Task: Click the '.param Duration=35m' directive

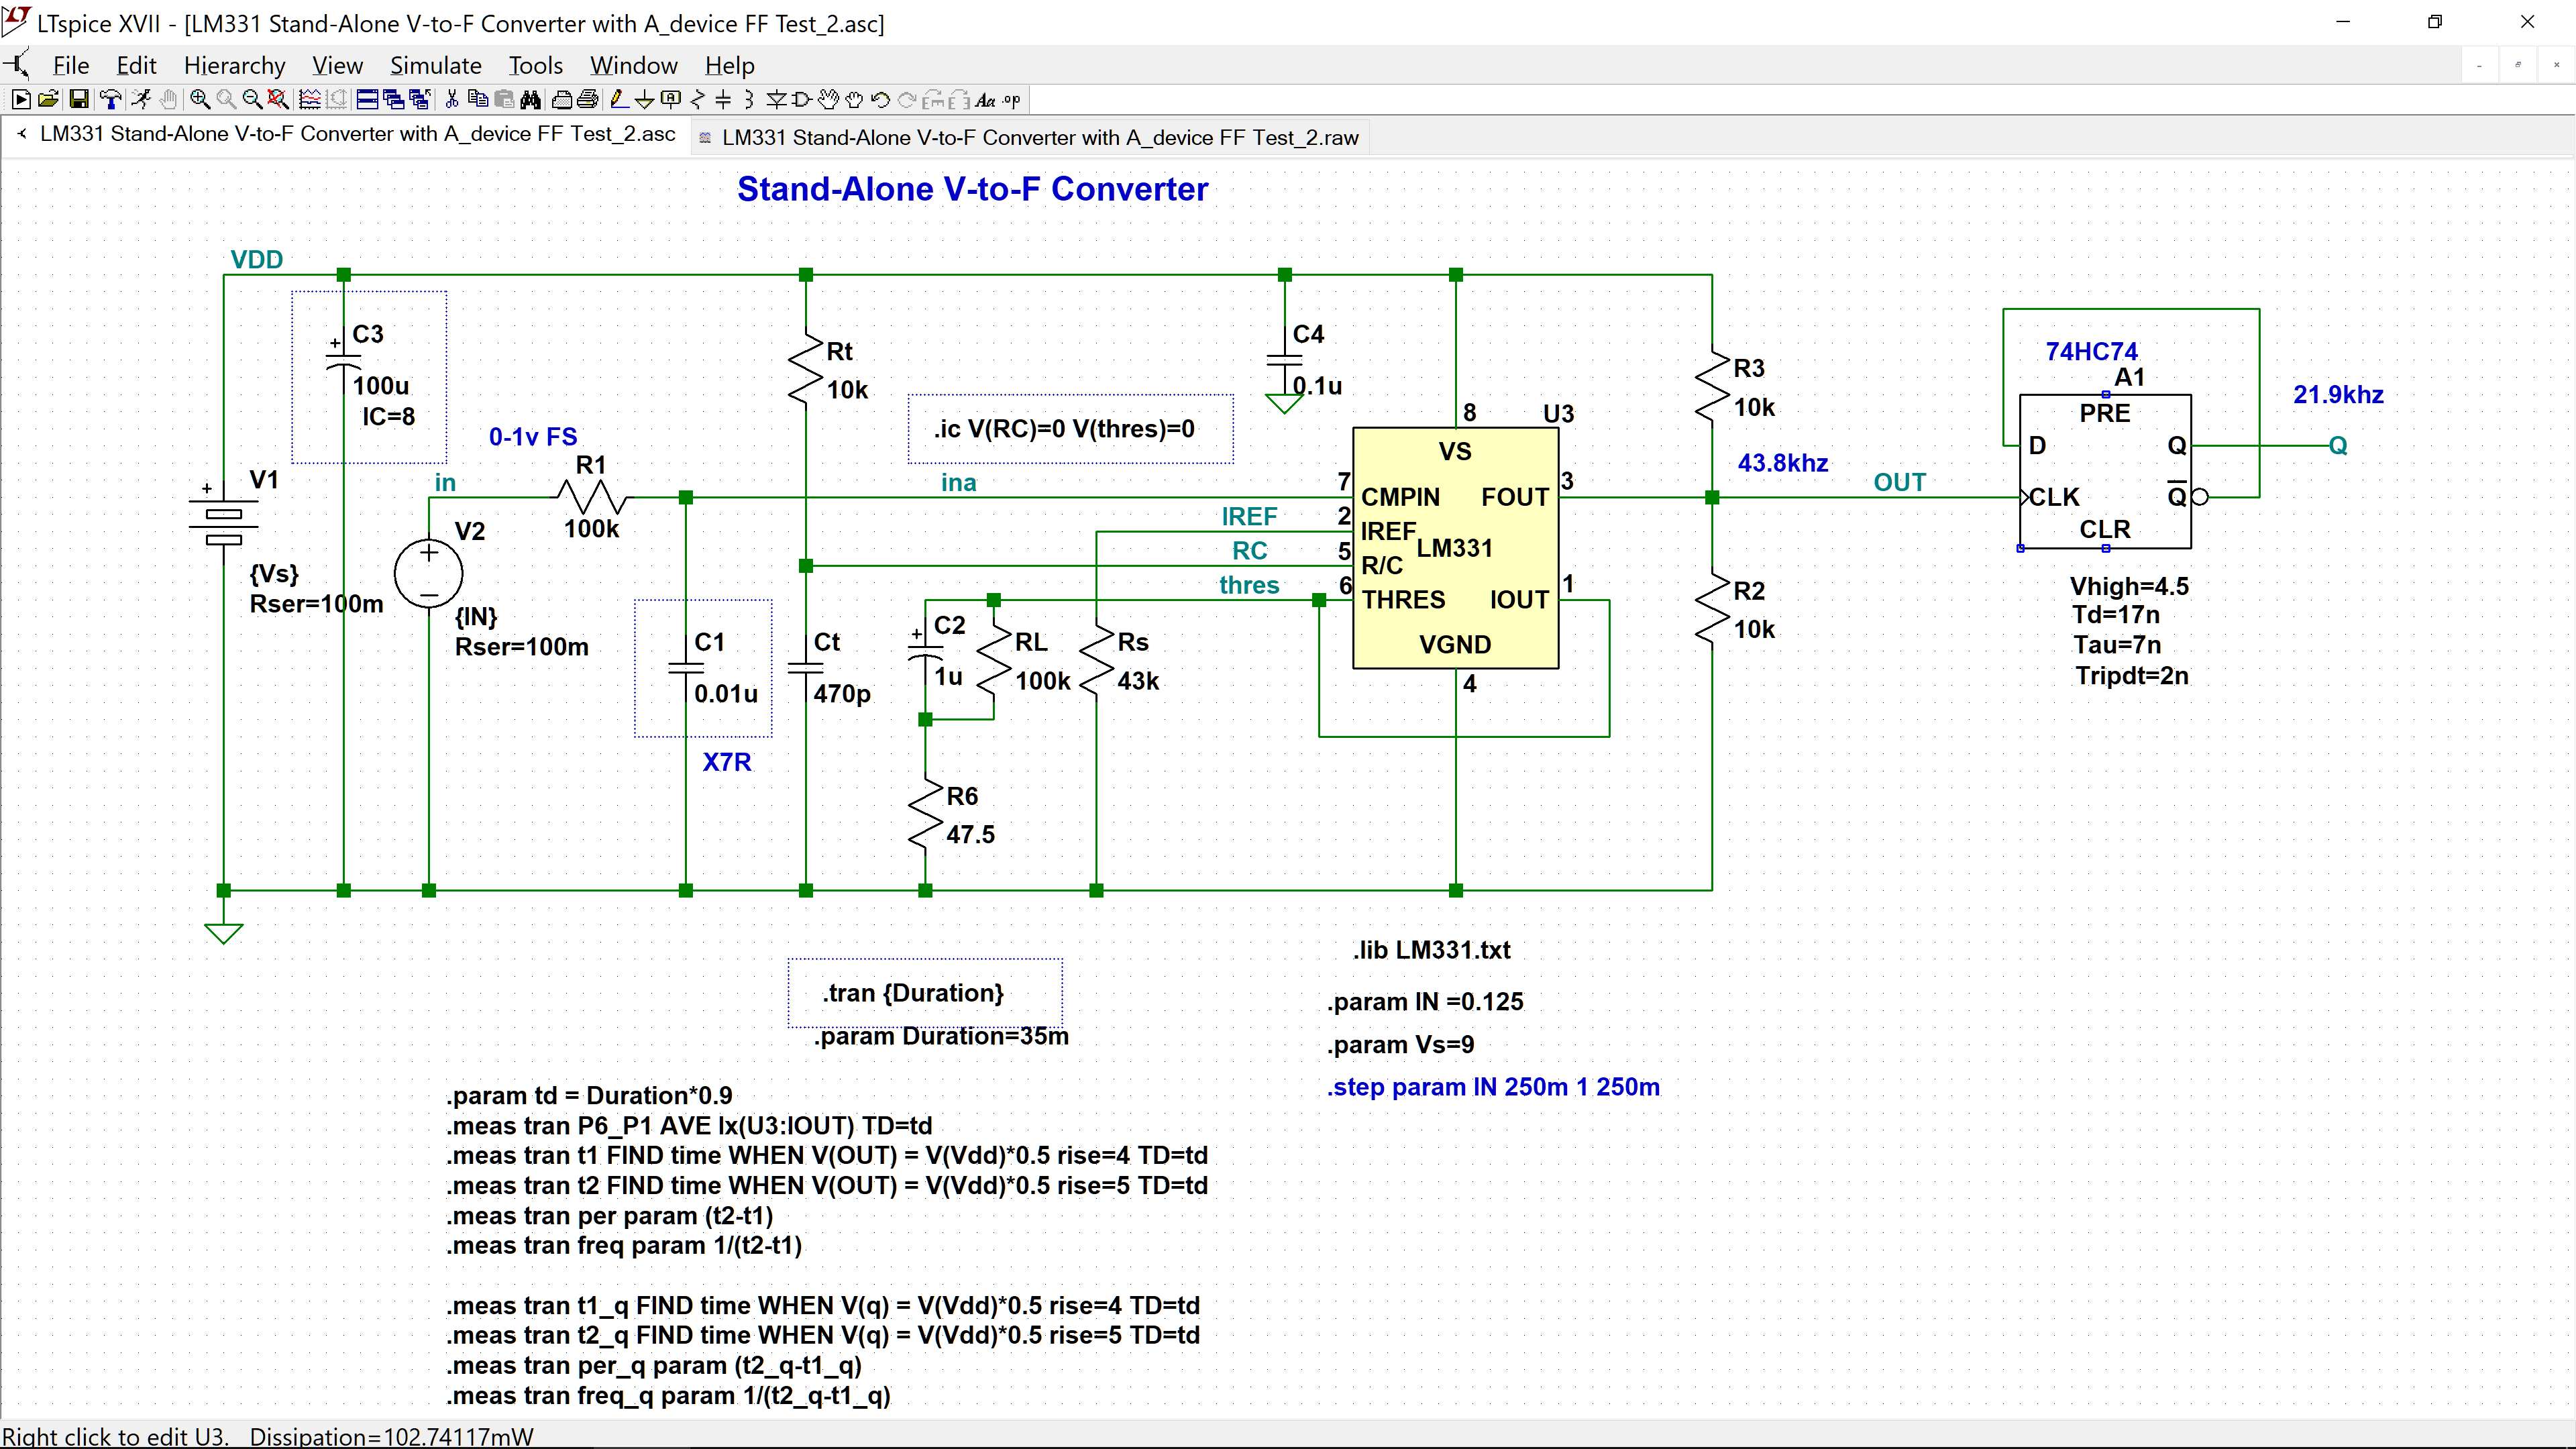Action: (941, 1036)
